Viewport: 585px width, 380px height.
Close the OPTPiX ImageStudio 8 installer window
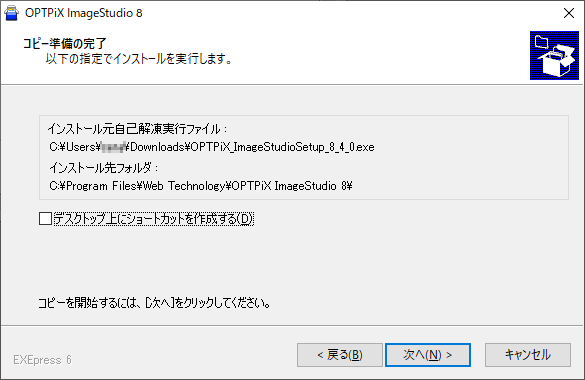(569, 13)
